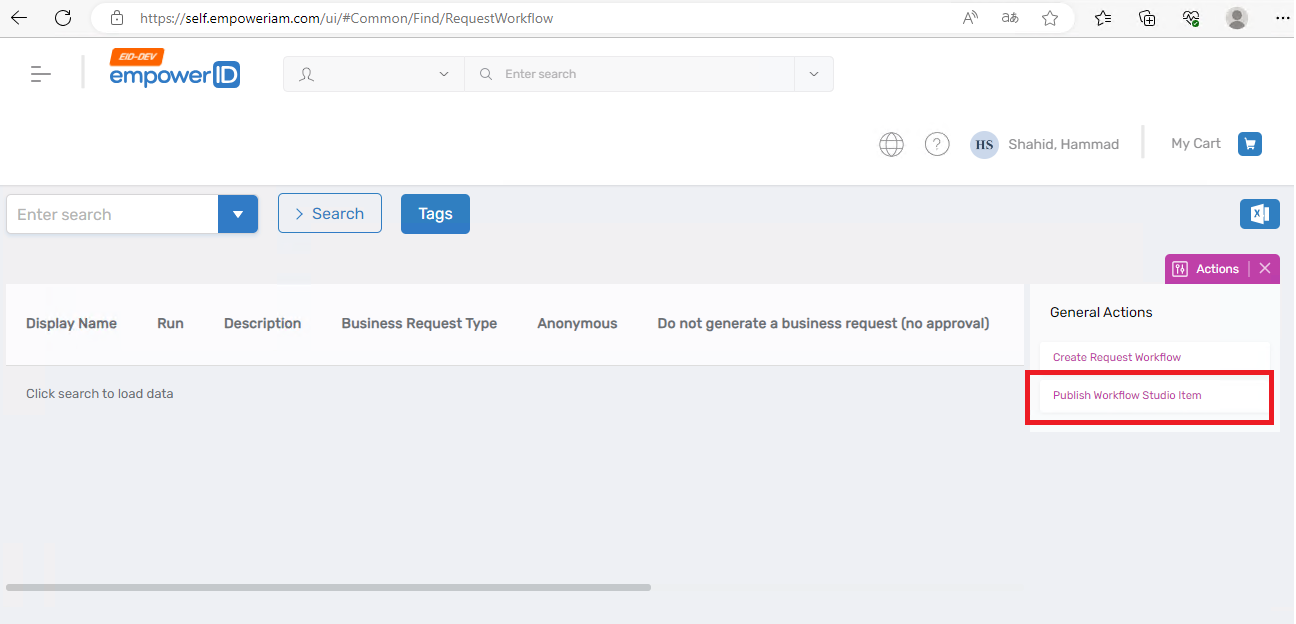Open the blue filter dropdown arrow
This screenshot has height=624, width=1296.
[x=238, y=214]
